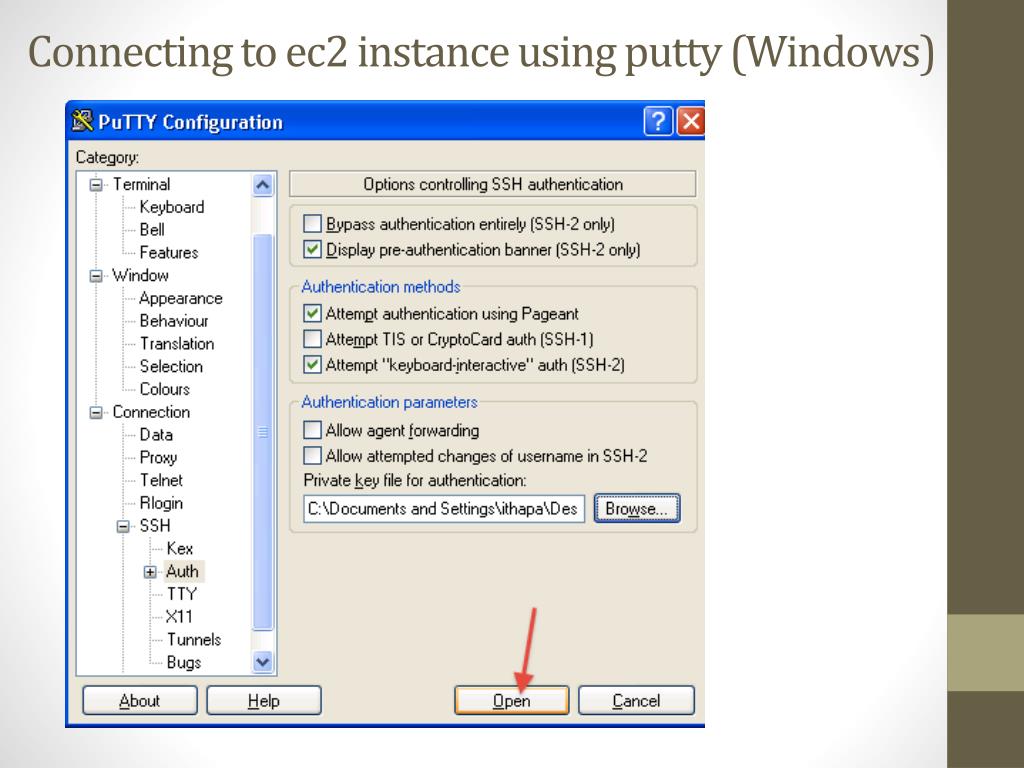Viewport: 1024px width, 768px height.
Task: Click the question mark help button
Action: pos(658,121)
